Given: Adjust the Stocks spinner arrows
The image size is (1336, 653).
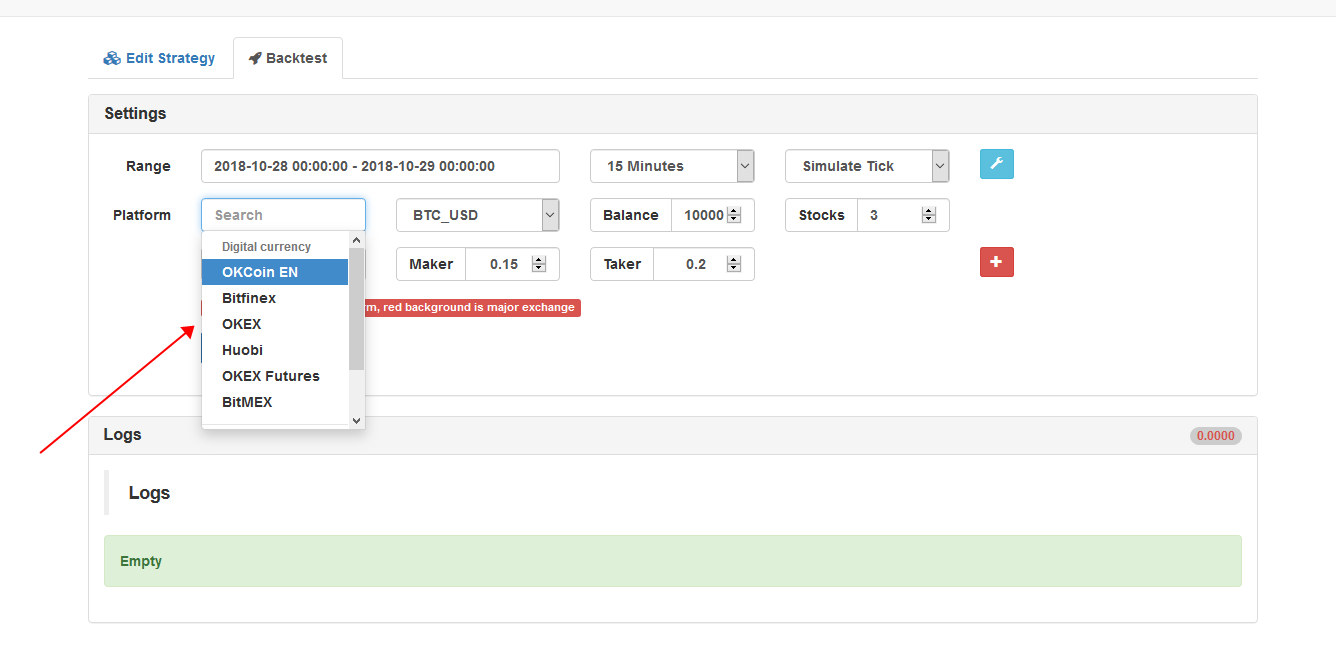Looking at the screenshot, I should pyautogui.click(x=929, y=215).
